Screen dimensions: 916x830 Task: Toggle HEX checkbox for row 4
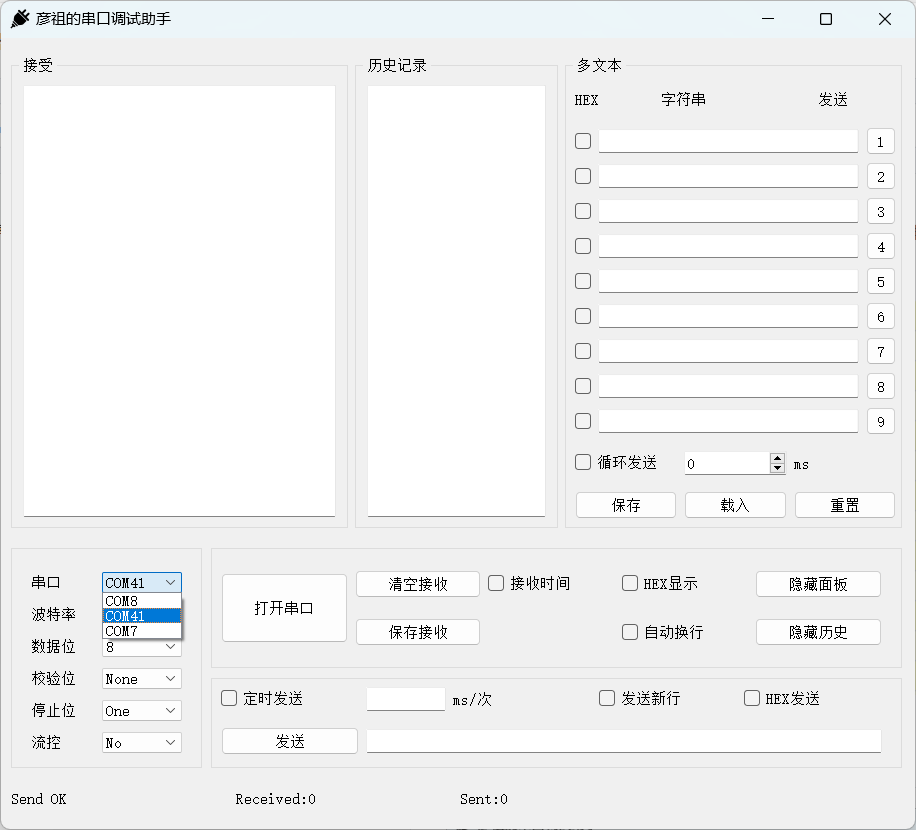pos(583,246)
